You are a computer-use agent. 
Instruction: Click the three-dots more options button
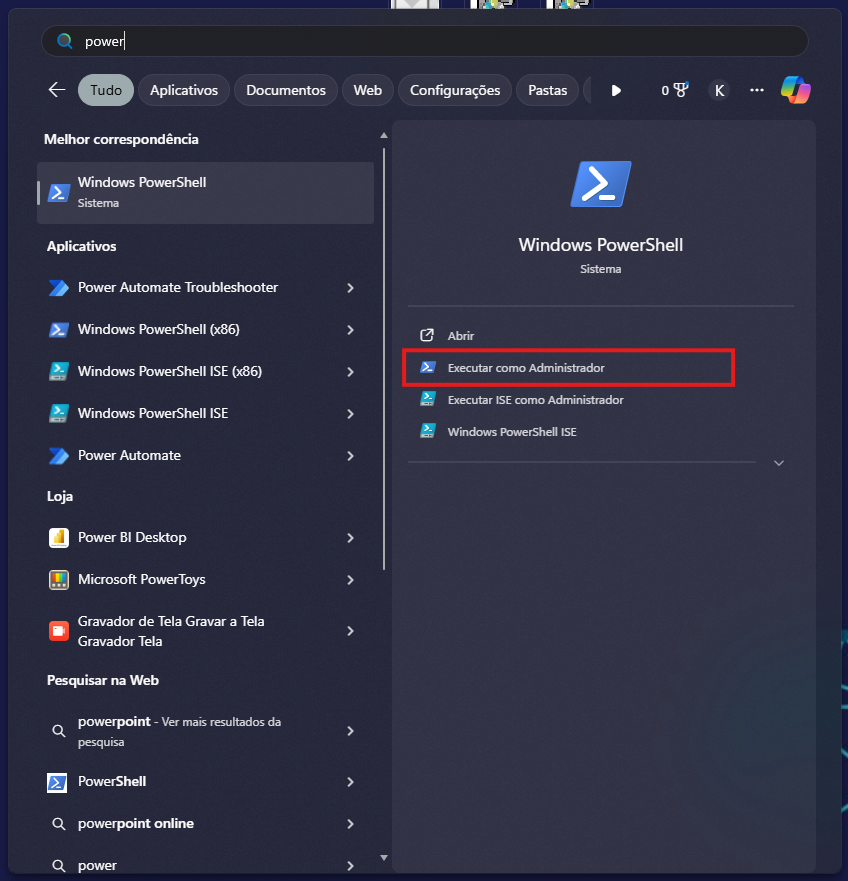(x=757, y=90)
